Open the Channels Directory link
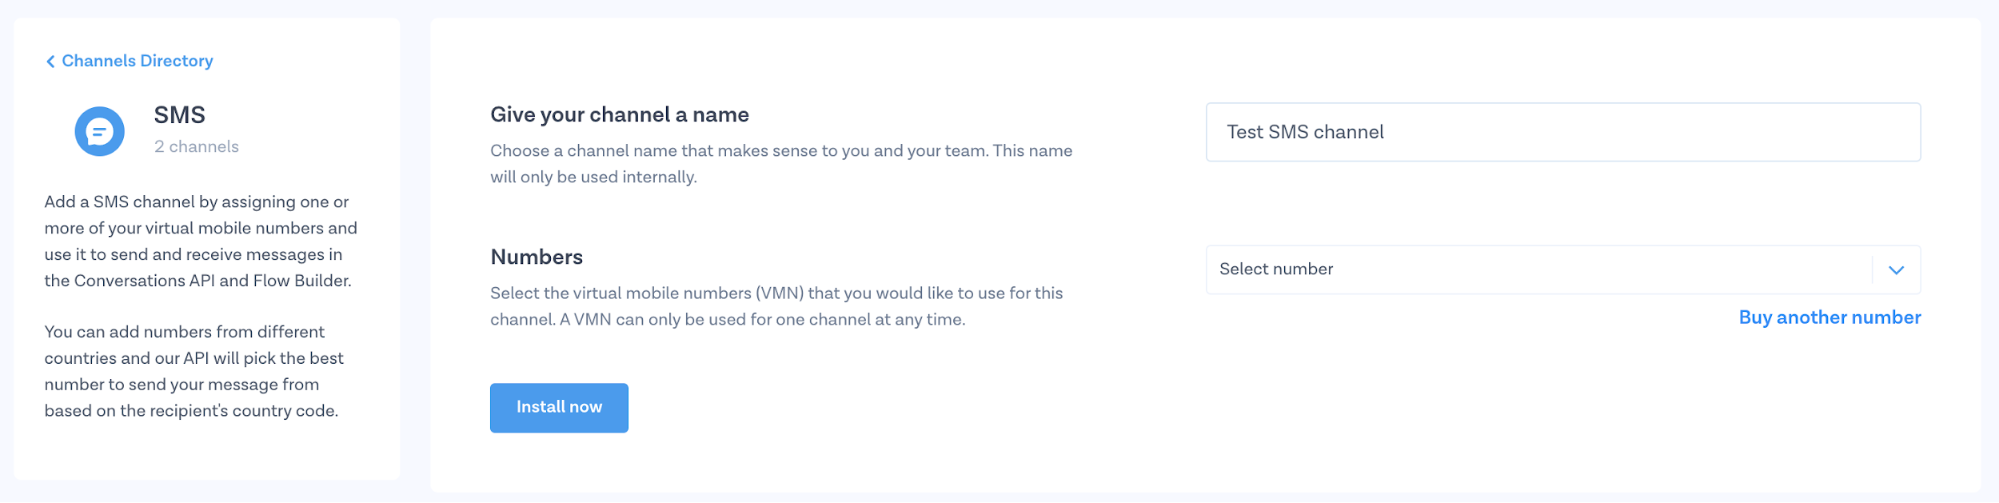1999x503 pixels. (x=137, y=61)
